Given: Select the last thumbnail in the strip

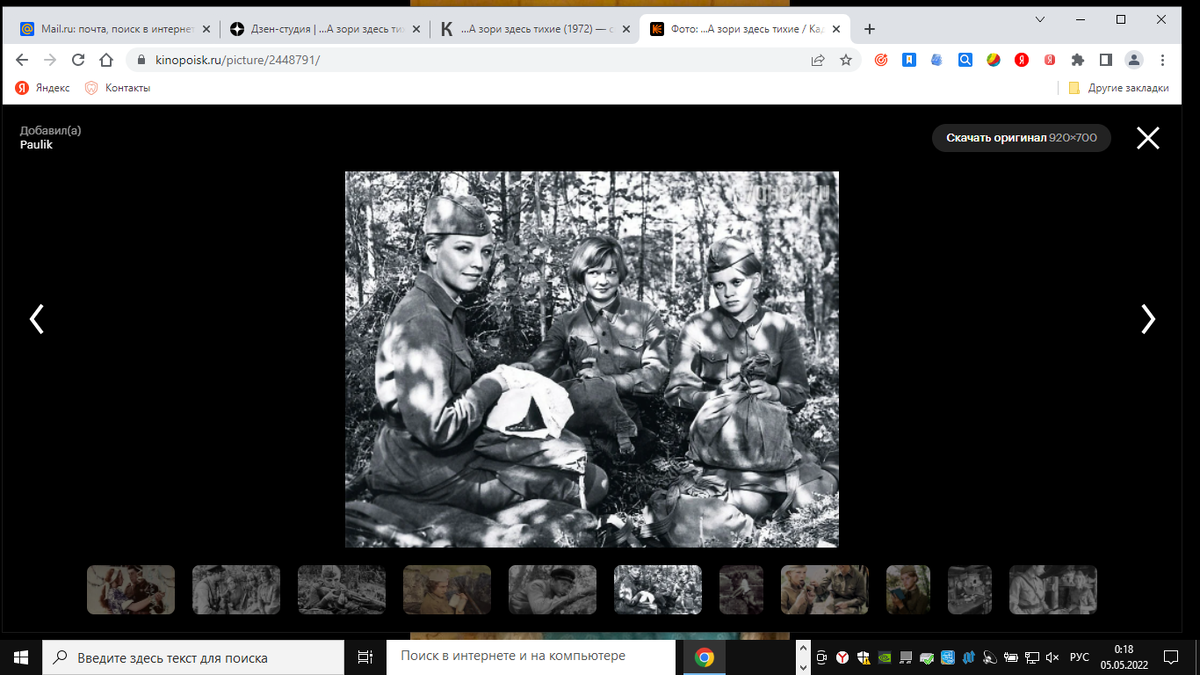Looking at the screenshot, I should (x=1053, y=589).
